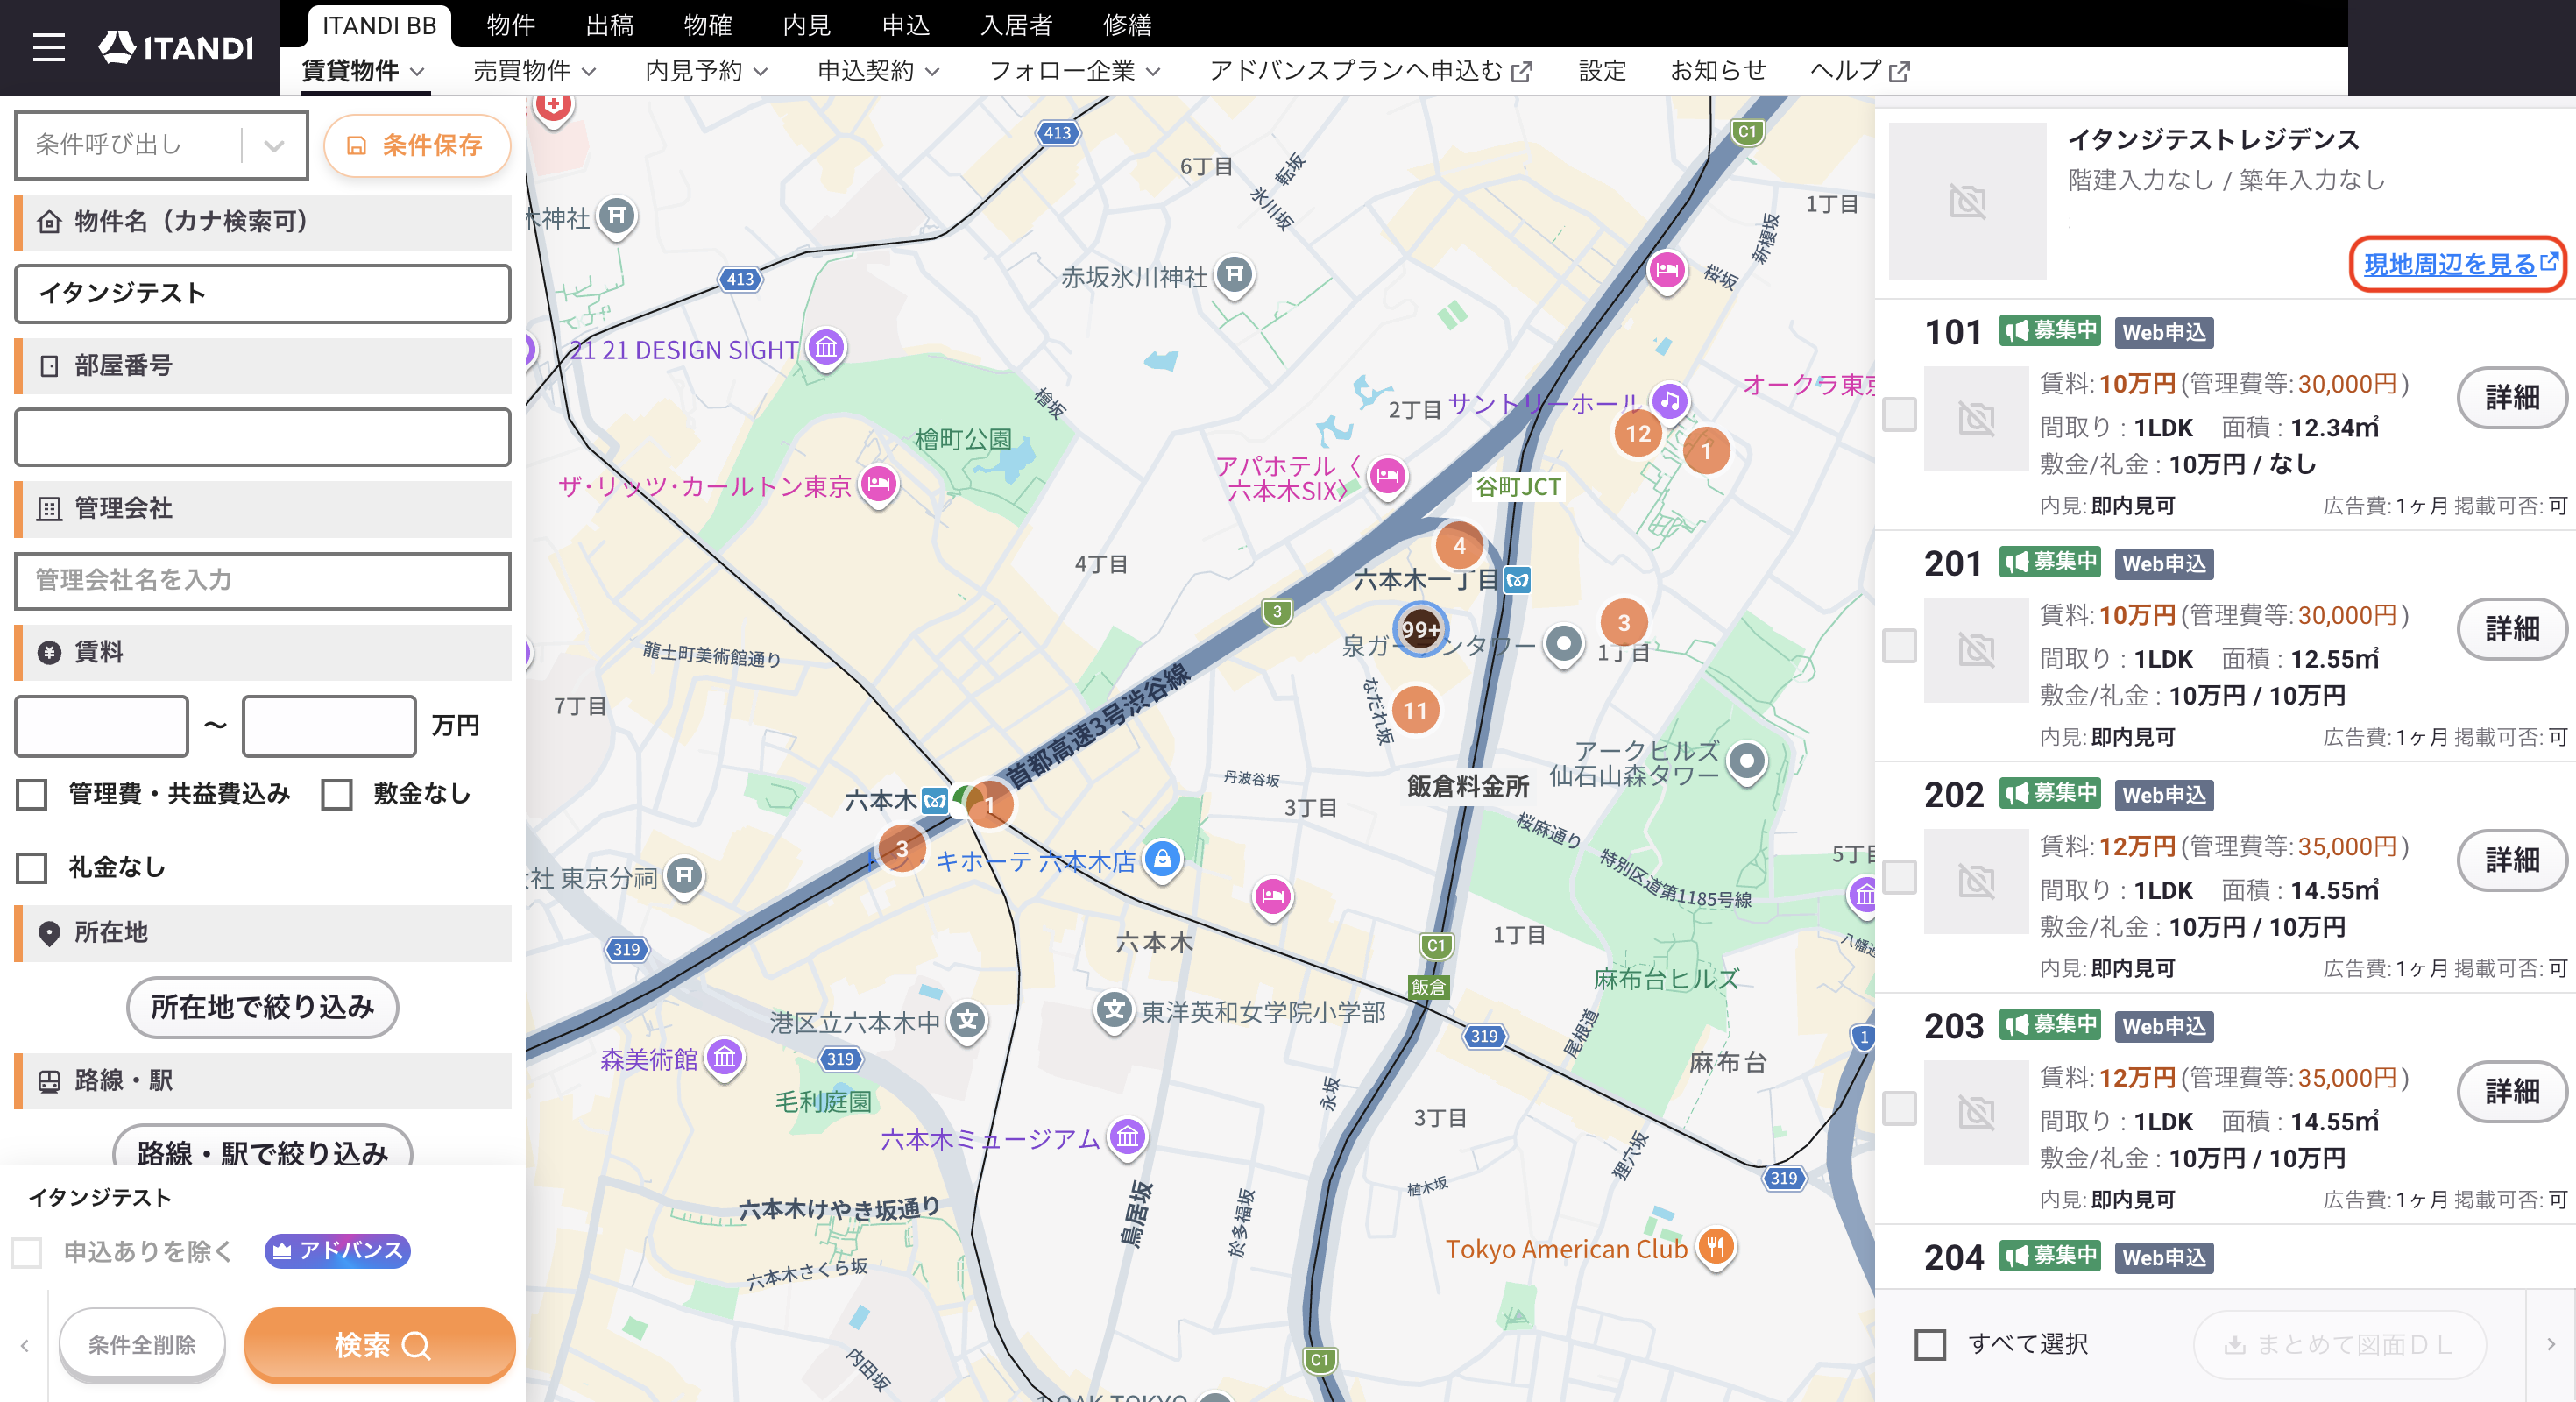Image resolution: width=2576 pixels, height=1402 pixels.
Task: Click the orange 検索 button
Action: [x=380, y=1345]
